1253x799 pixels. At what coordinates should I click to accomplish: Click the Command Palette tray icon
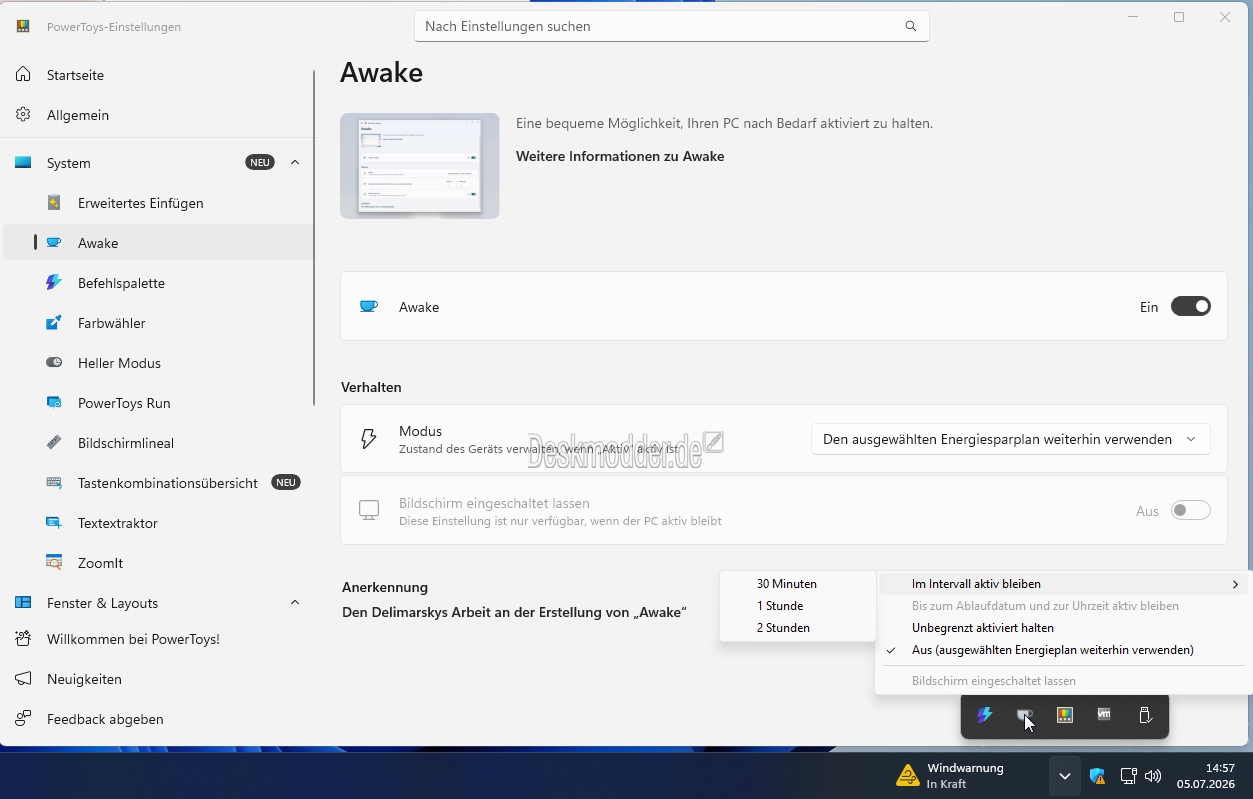click(985, 715)
